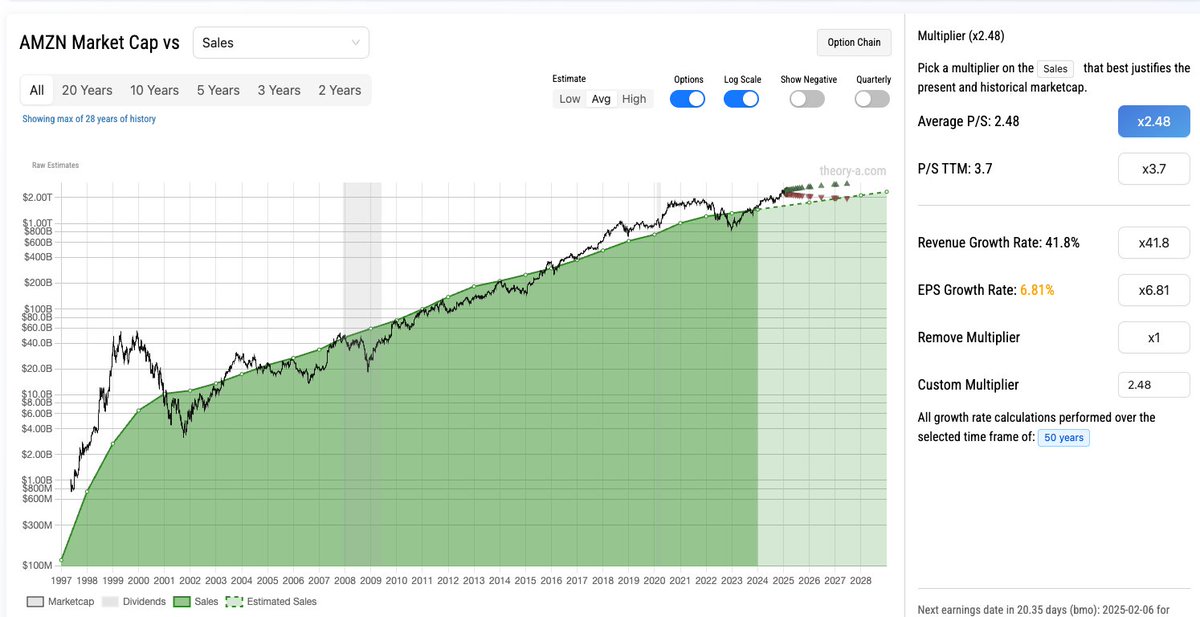The image size is (1200, 617).
Task: Click 'Showing max of 28 years of history'
Action: [89, 119]
